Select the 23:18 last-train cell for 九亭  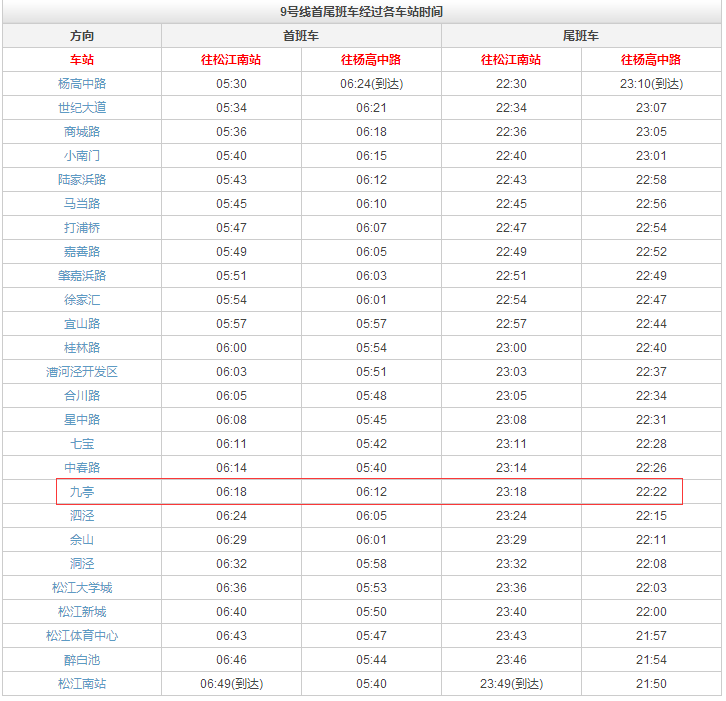pos(511,492)
